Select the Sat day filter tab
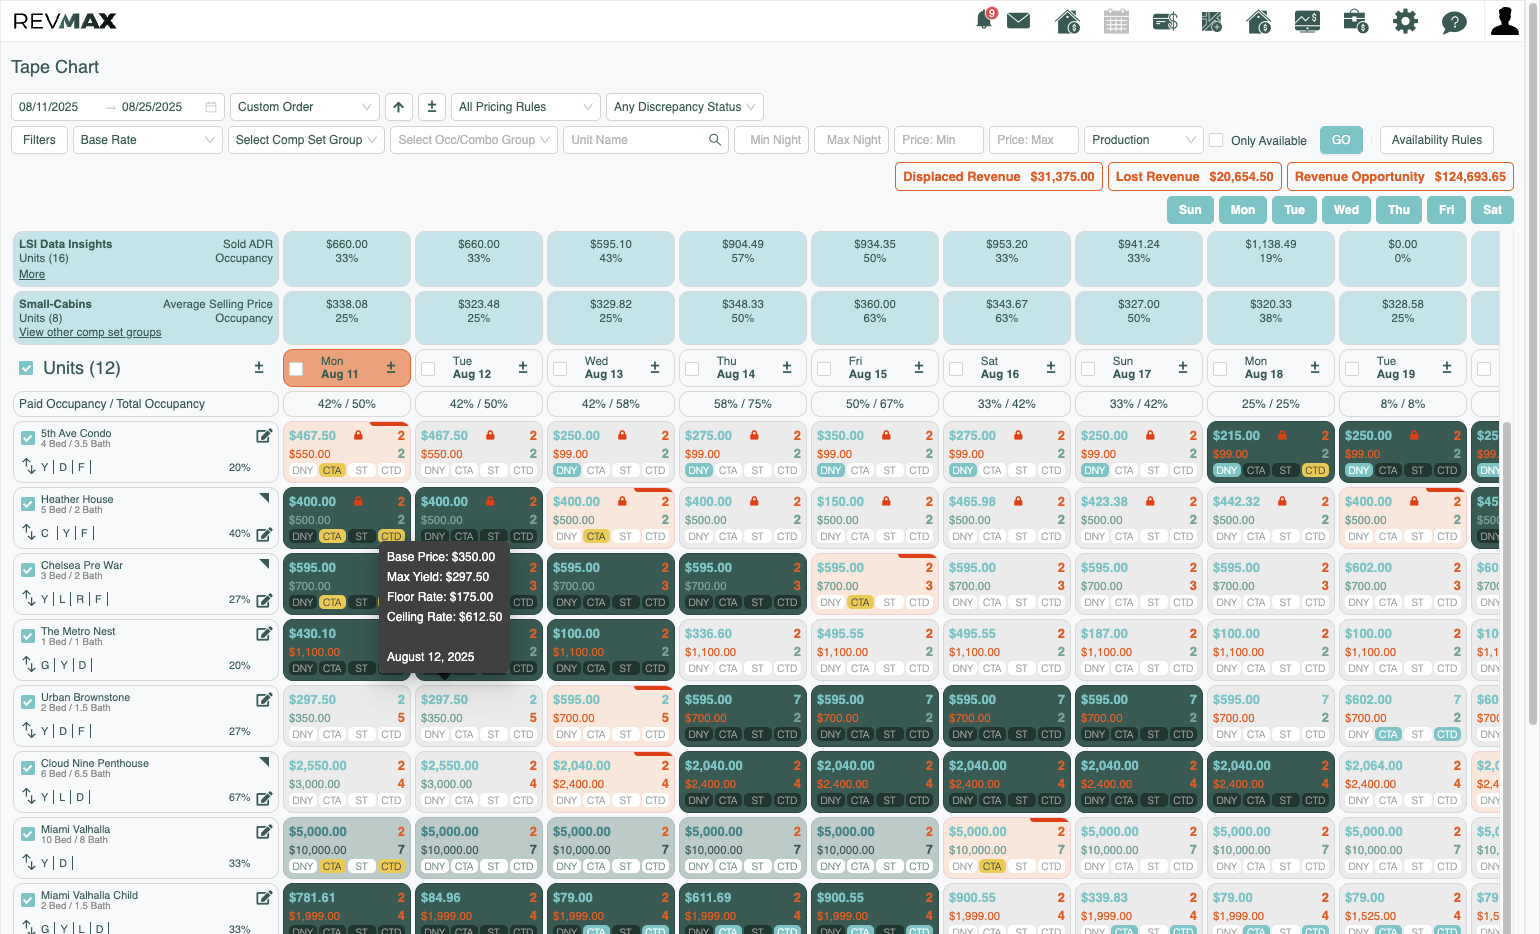The height and width of the screenshot is (934, 1540). point(1492,210)
